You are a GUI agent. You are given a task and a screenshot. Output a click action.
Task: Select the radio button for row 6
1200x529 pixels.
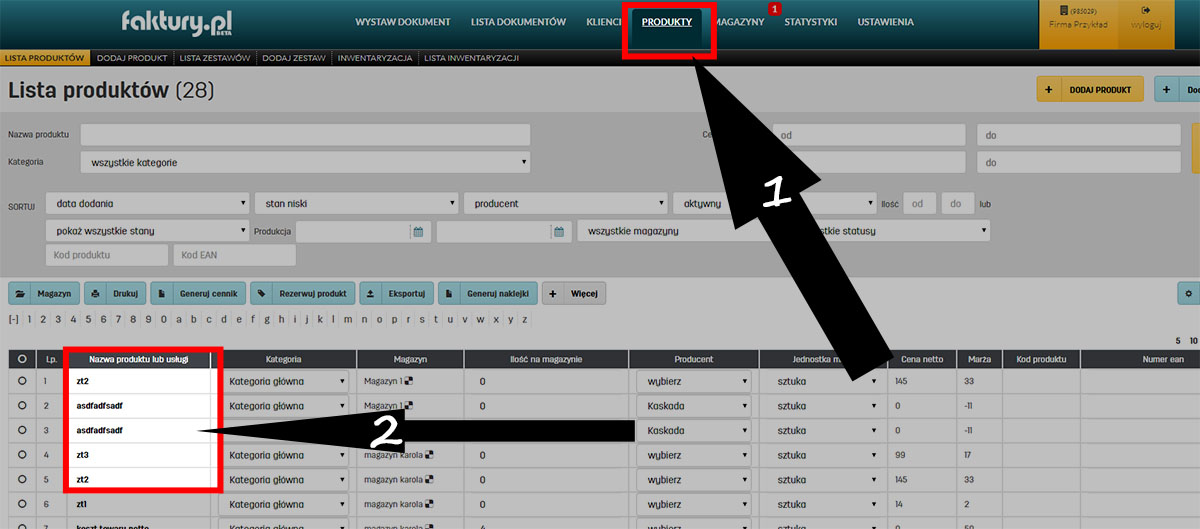pyautogui.click(x=22, y=505)
